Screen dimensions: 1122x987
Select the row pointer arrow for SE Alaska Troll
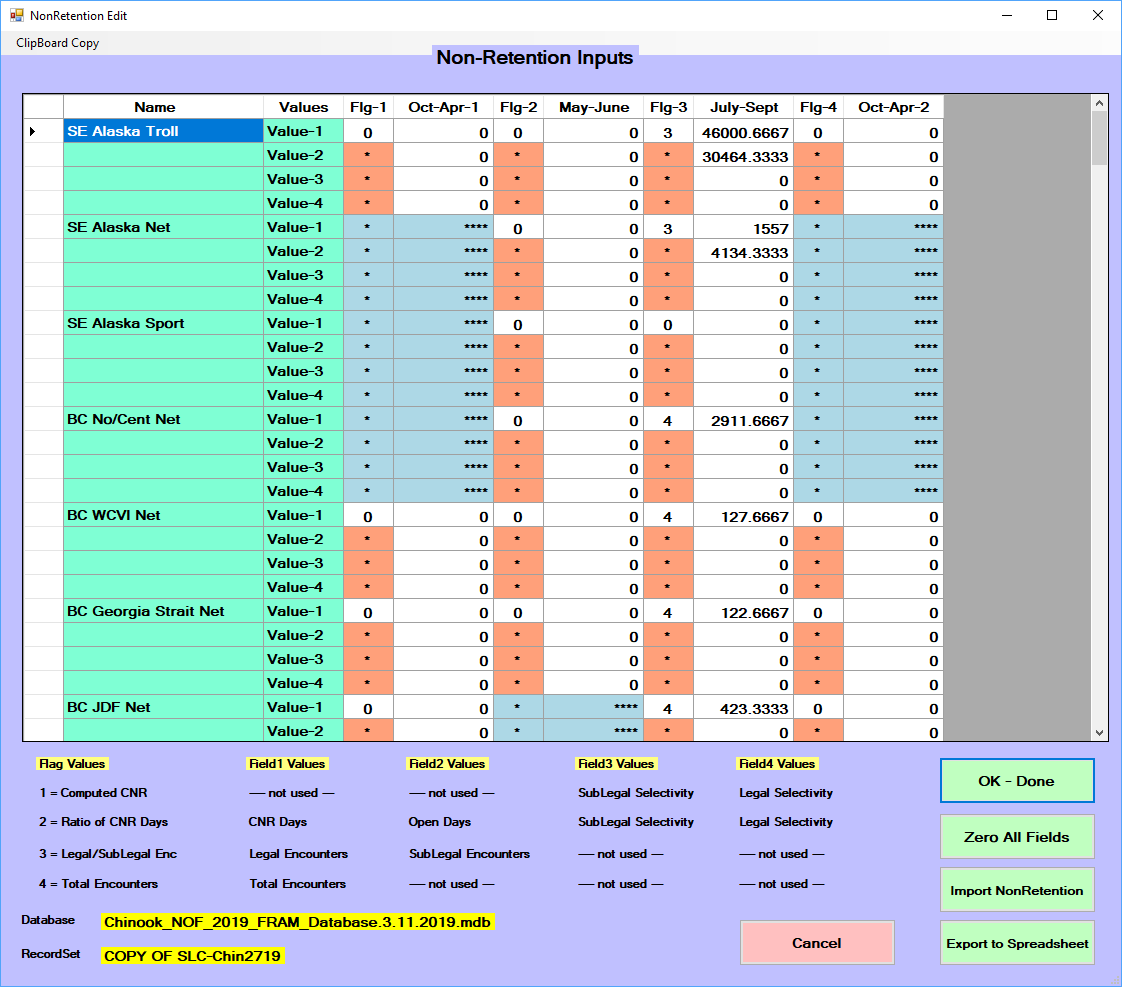coord(33,132)
